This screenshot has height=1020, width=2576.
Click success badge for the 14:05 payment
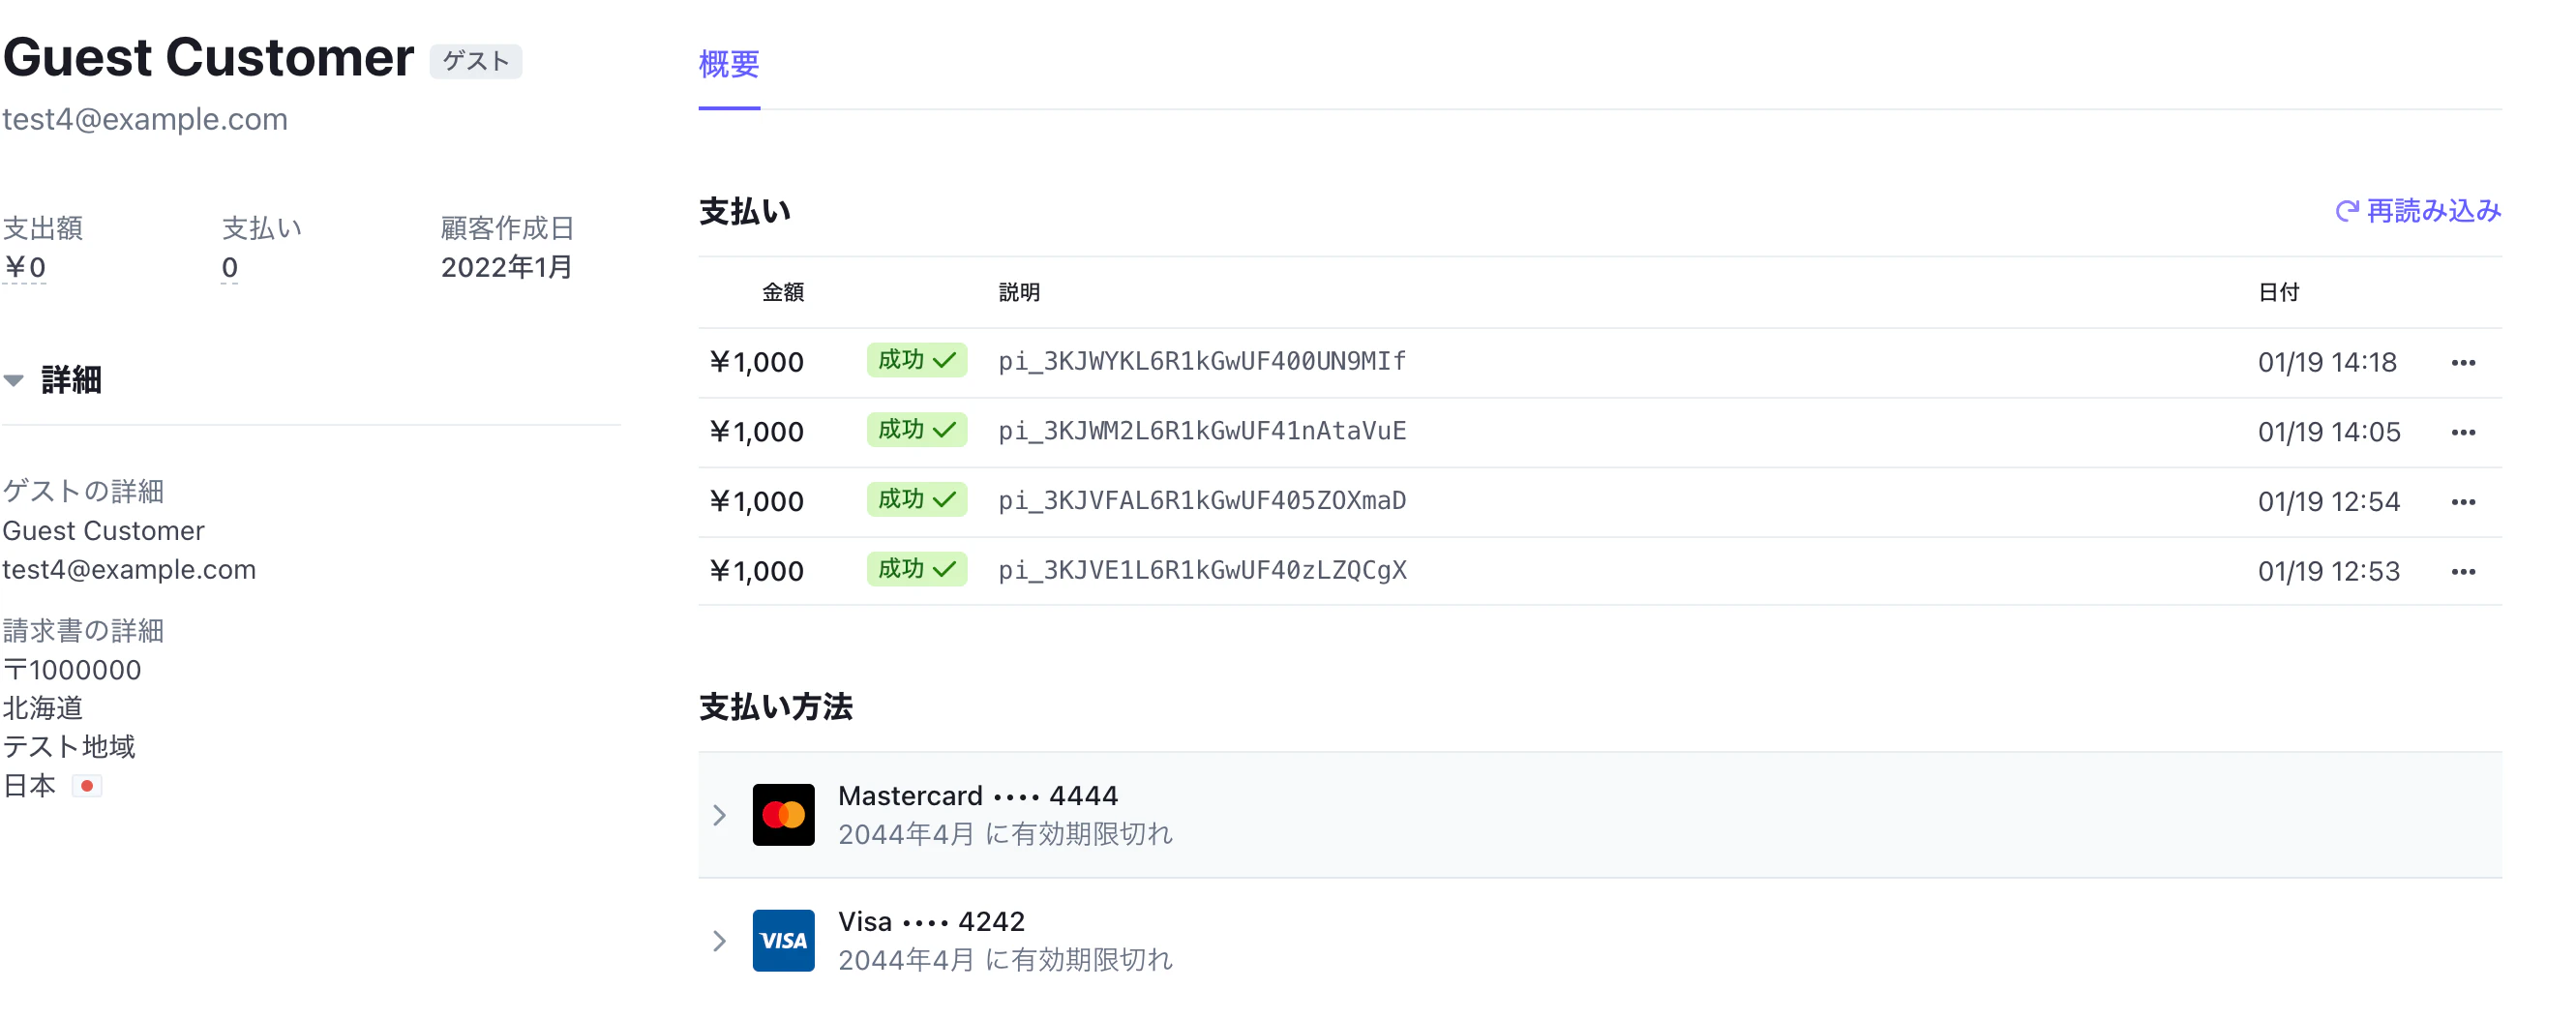(x=916, y=430)
